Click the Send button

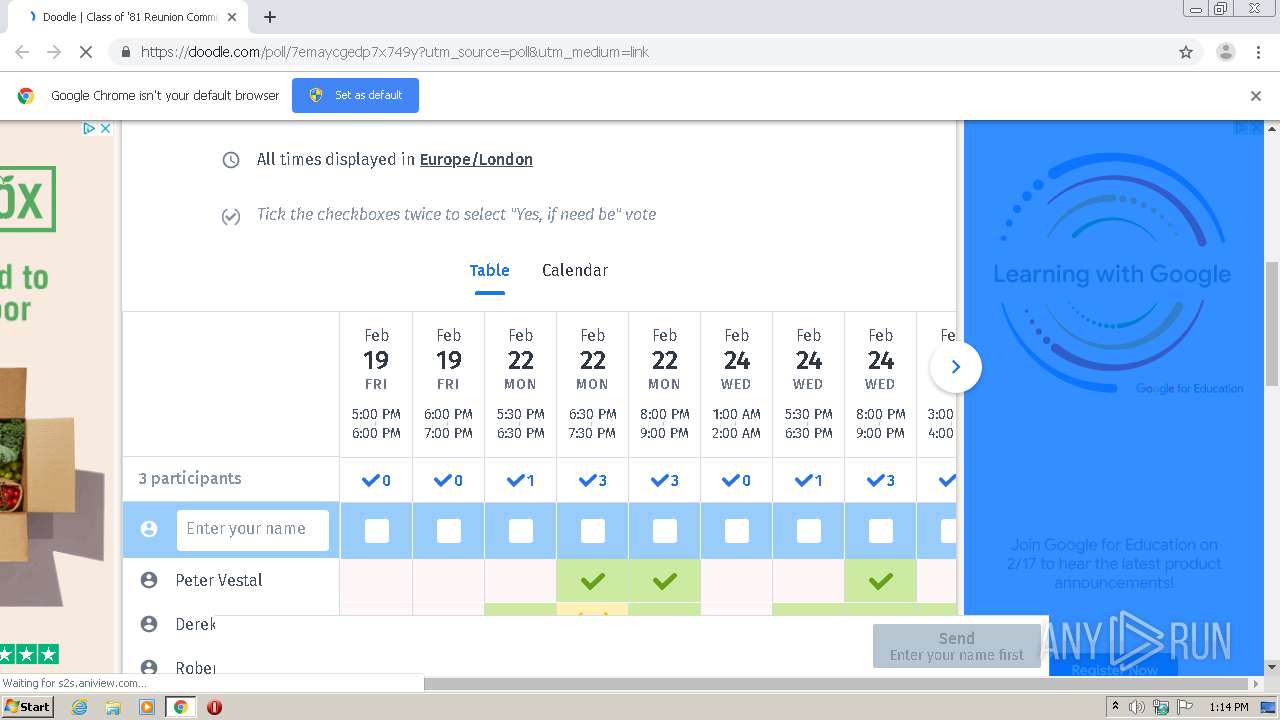coord(957,646)
